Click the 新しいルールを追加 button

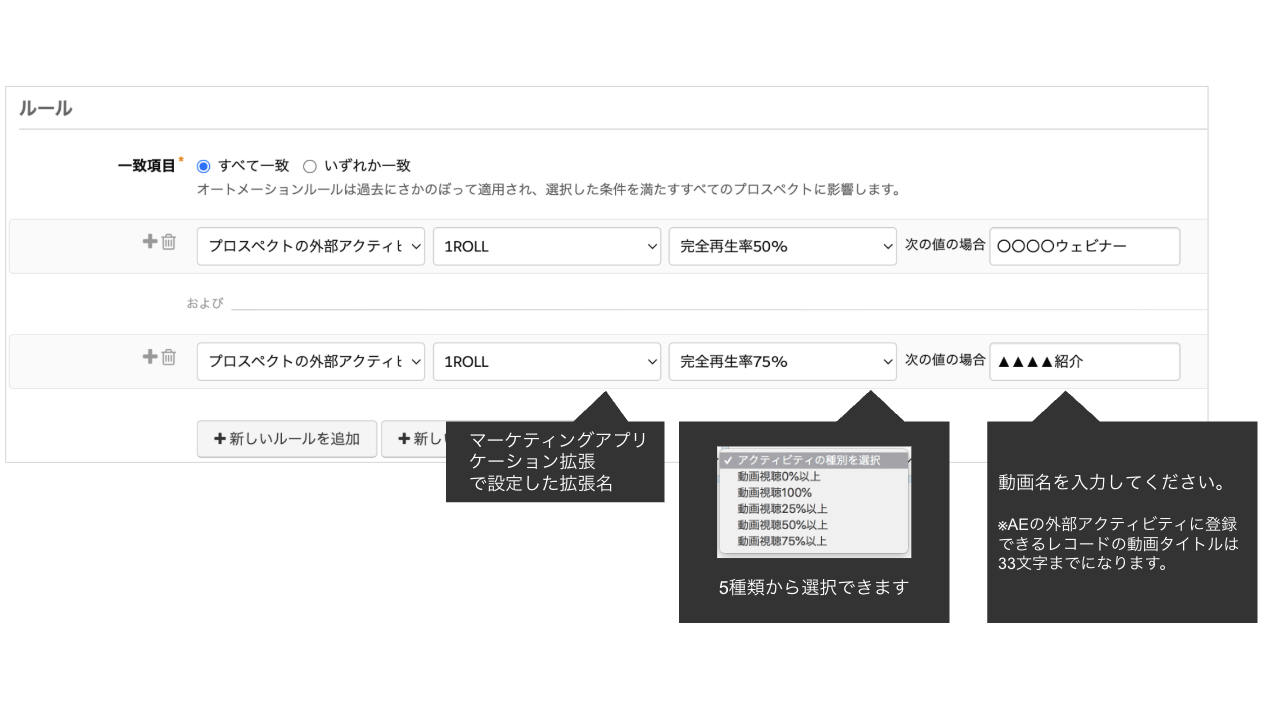(x=286, y=439)
